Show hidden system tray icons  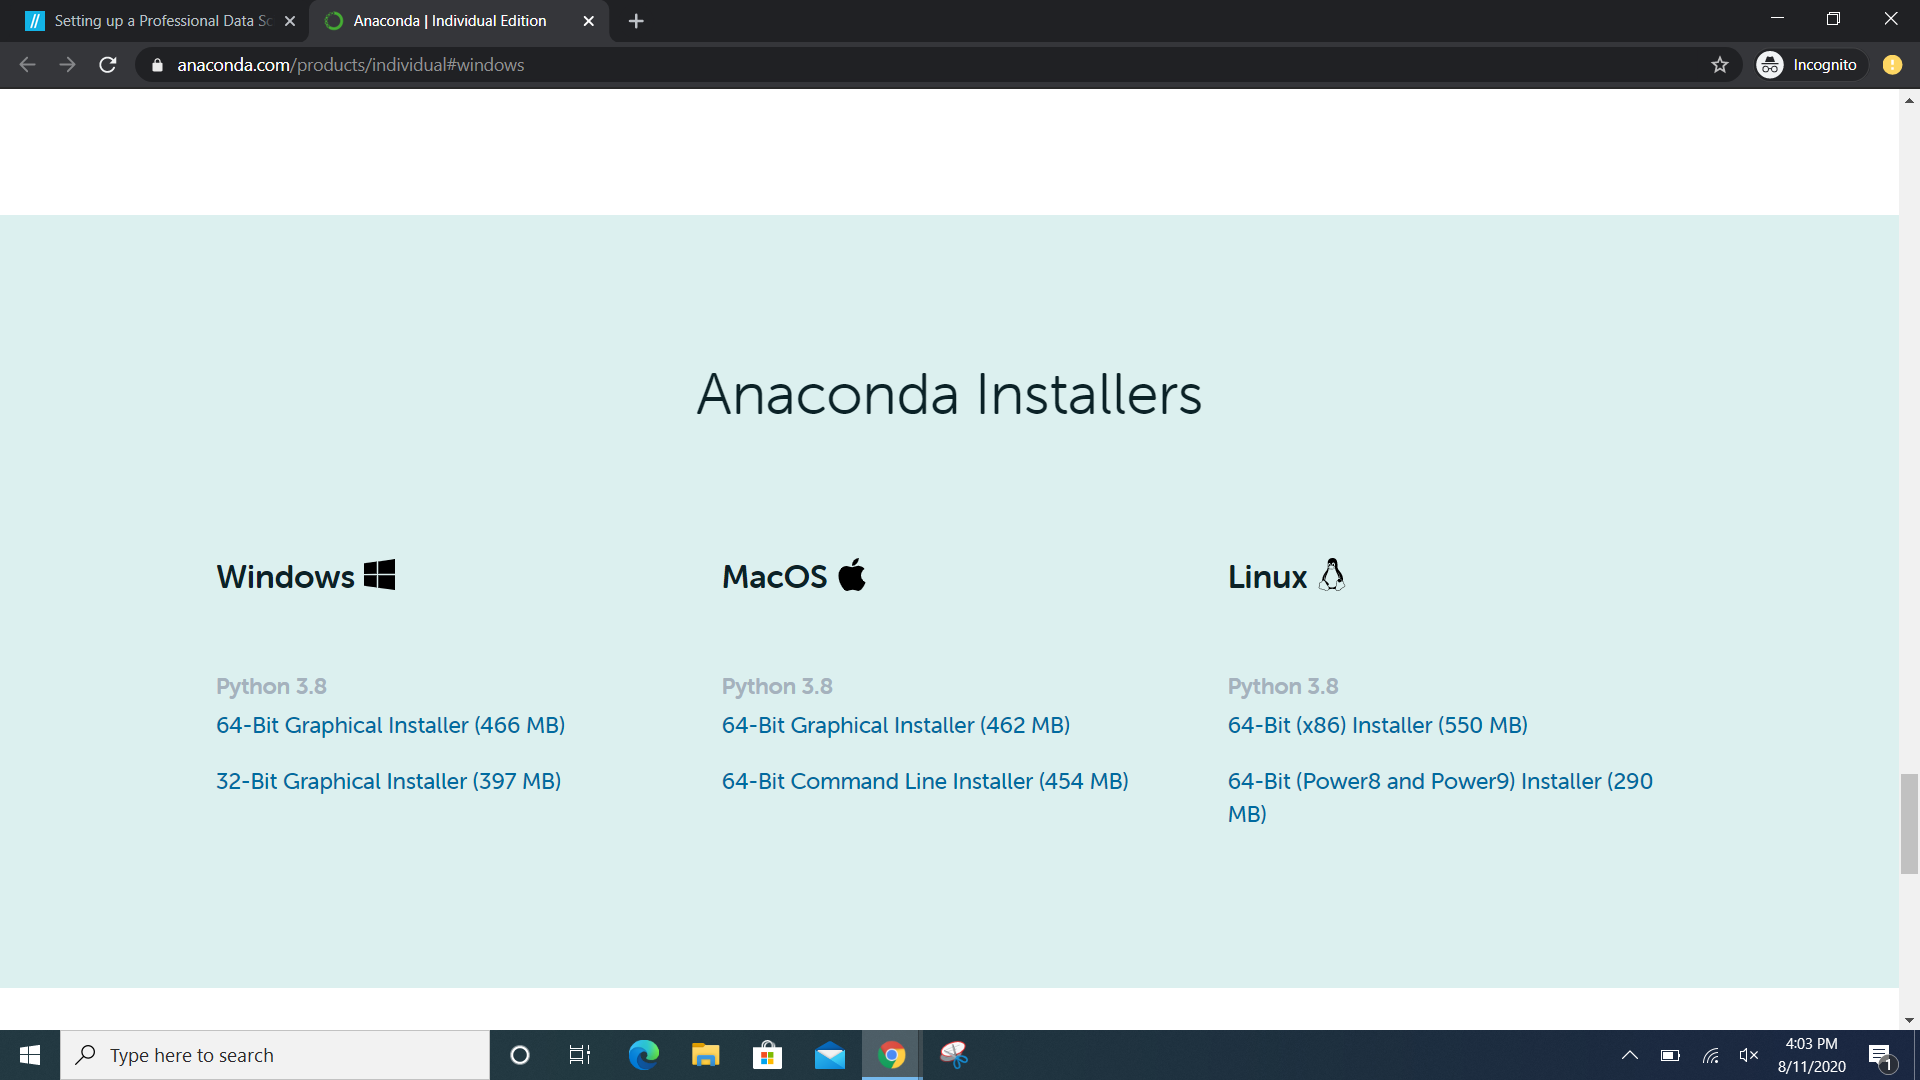coord(1629,1055)
